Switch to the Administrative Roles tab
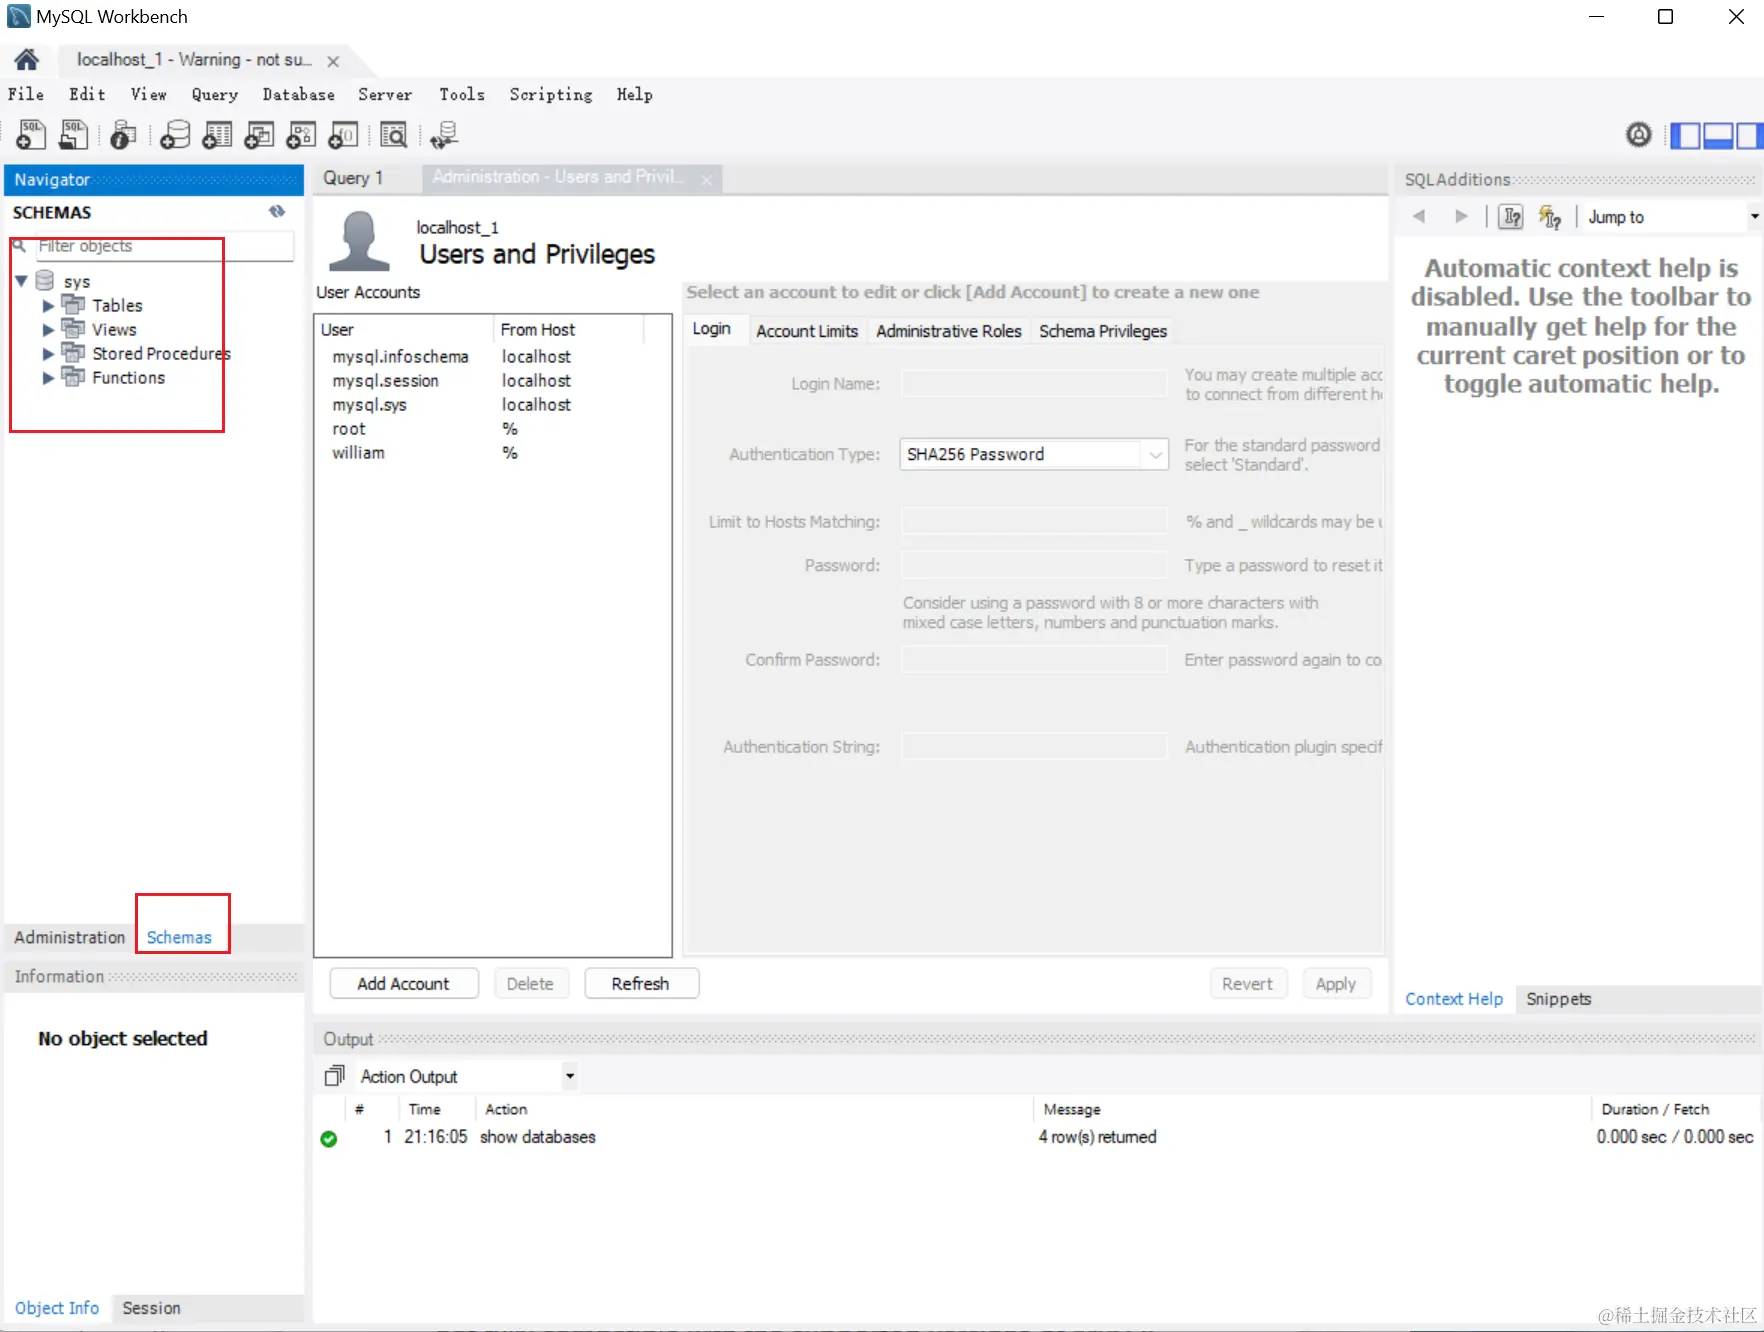 tap(949, 331)
